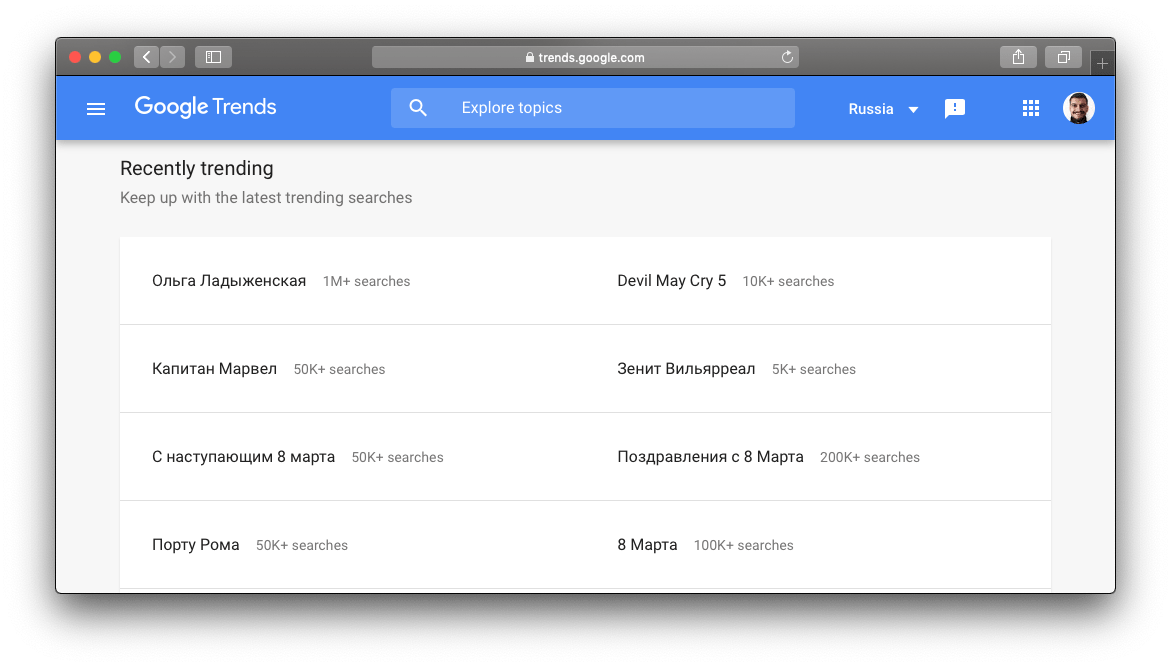Open trending search Зенит Вильярреал
This screenshot has width=1171, height=667.
(686, 369)
